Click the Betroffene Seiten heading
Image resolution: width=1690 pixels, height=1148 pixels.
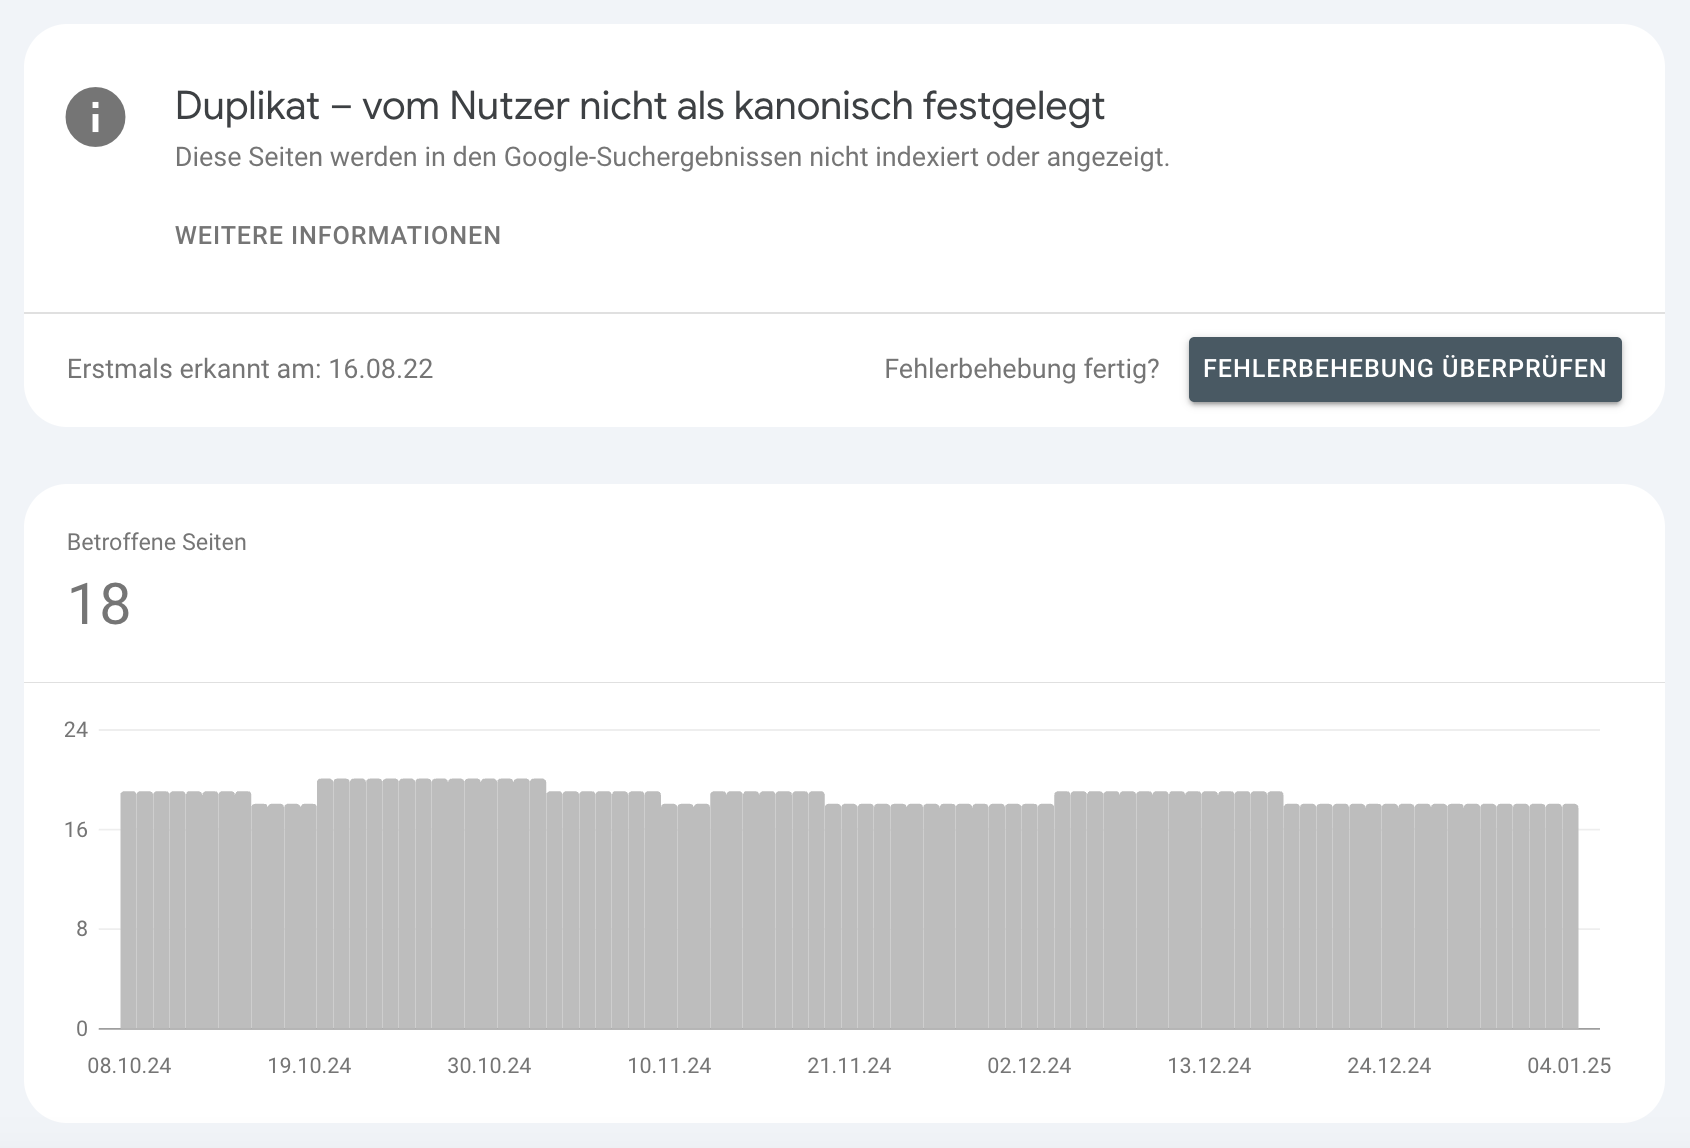pyautogui.click(x=156, y=542)
